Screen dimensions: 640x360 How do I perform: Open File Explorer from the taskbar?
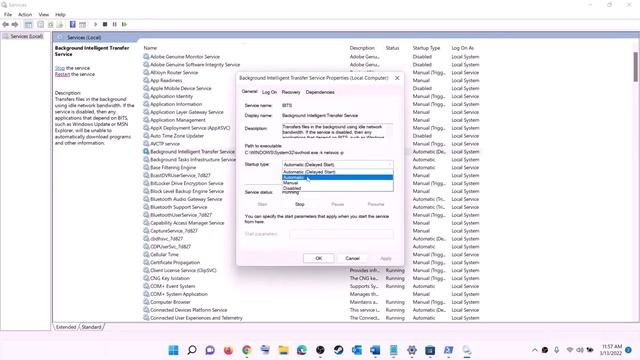pos(283,350)
